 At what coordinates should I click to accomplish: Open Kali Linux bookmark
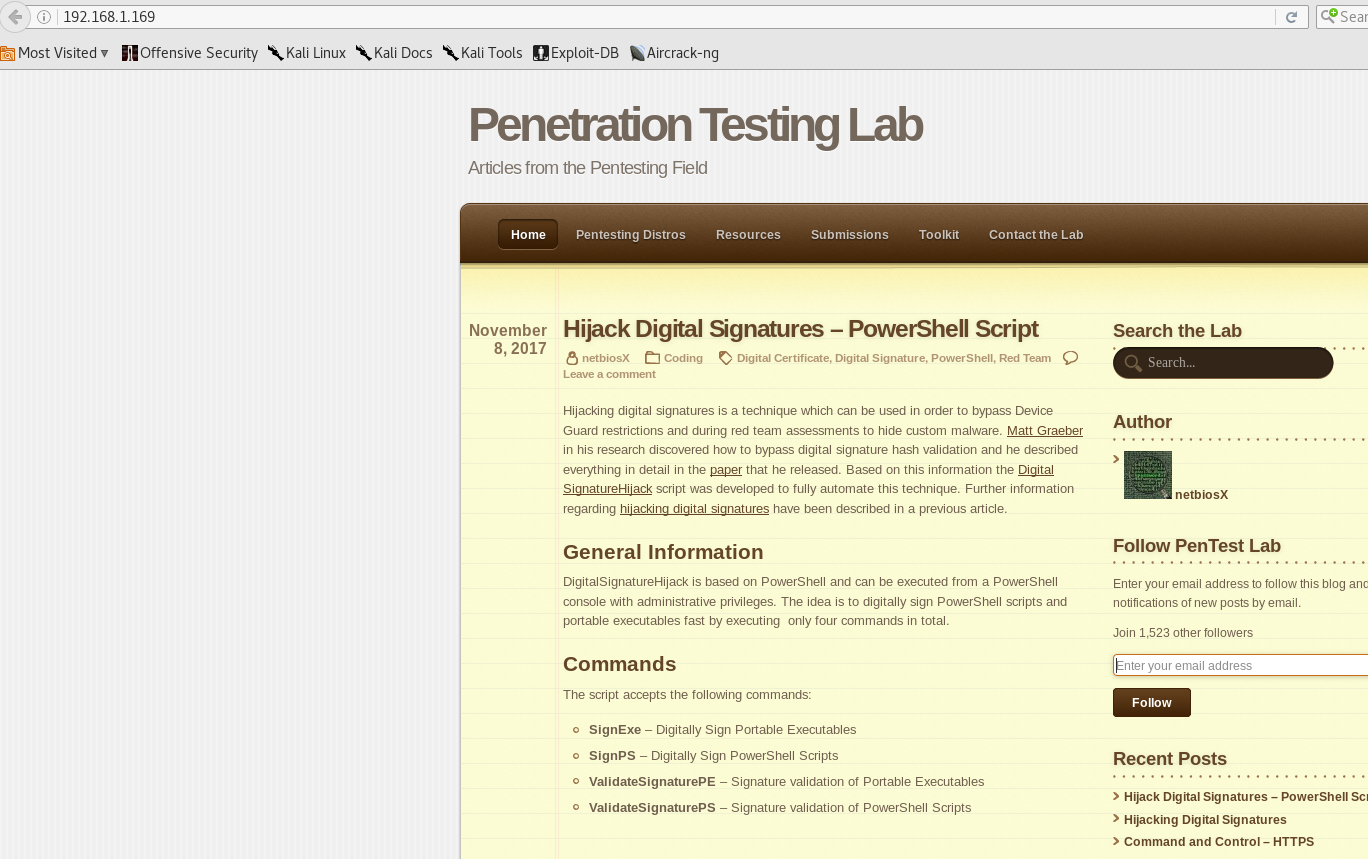click(x=307, y=53)
